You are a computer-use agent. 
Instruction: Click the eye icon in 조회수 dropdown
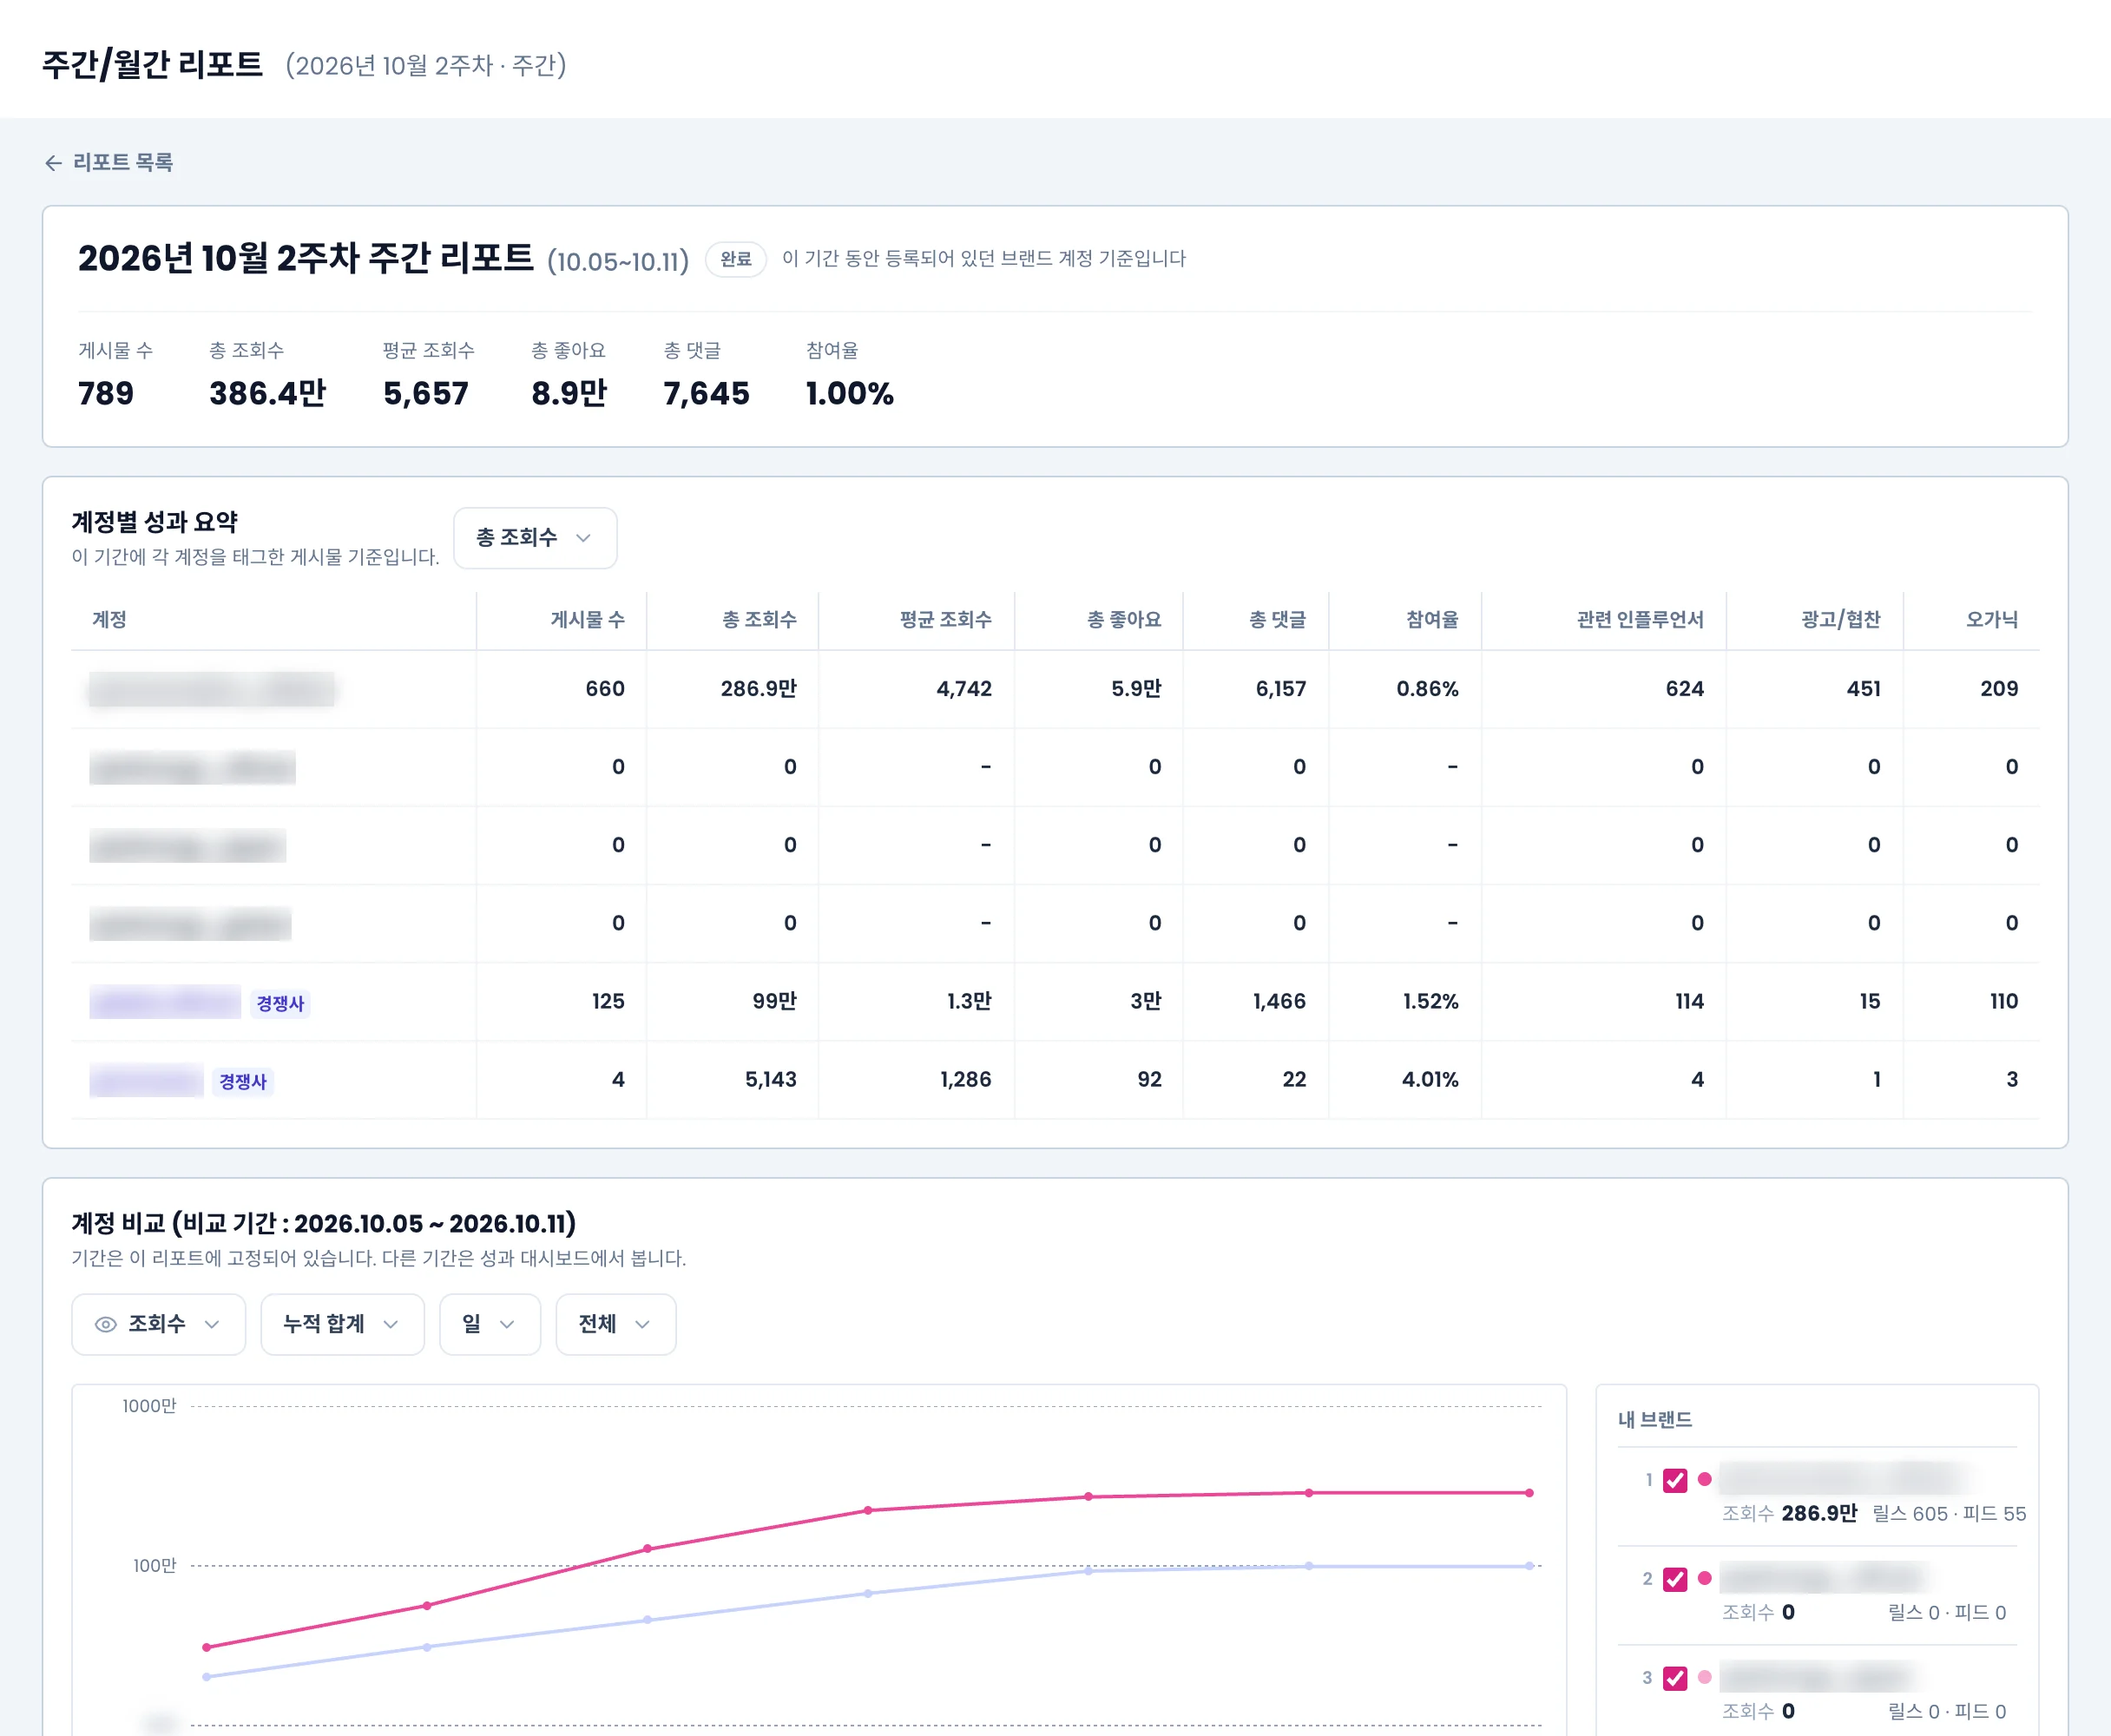[x=105, y=1324]
